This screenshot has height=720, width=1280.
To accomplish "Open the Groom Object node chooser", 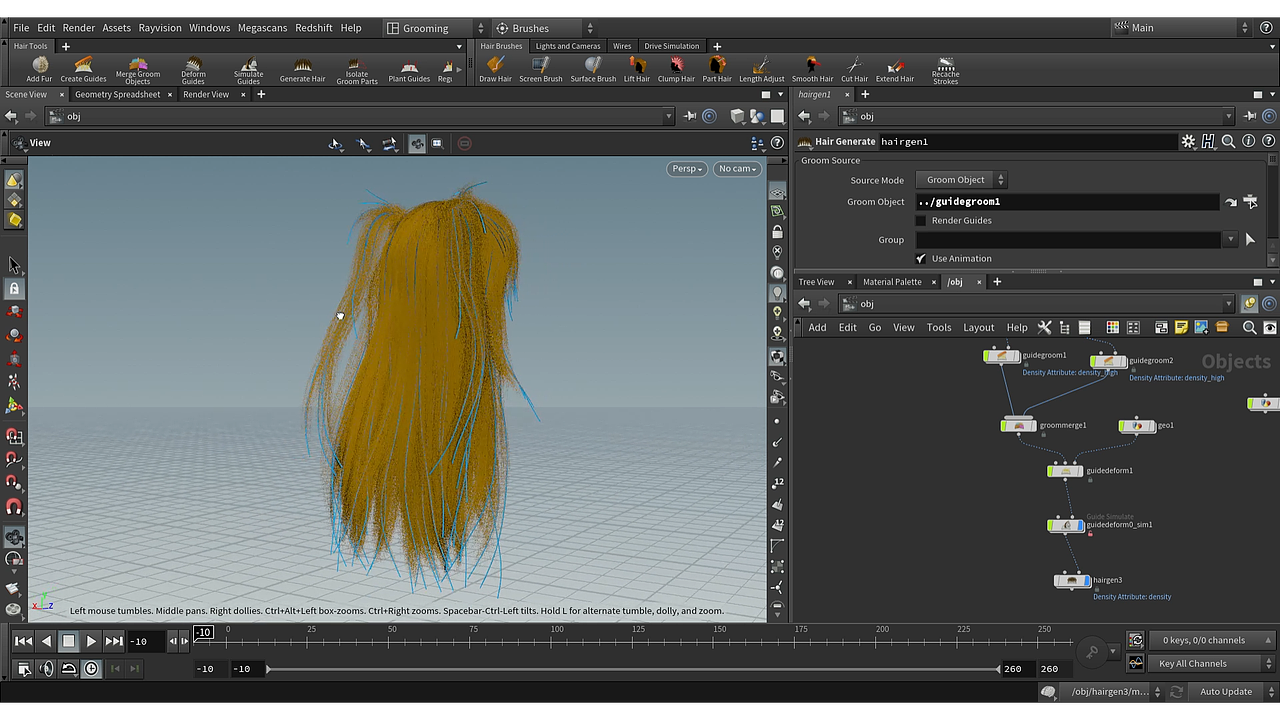I will (x=1251, y=202).
